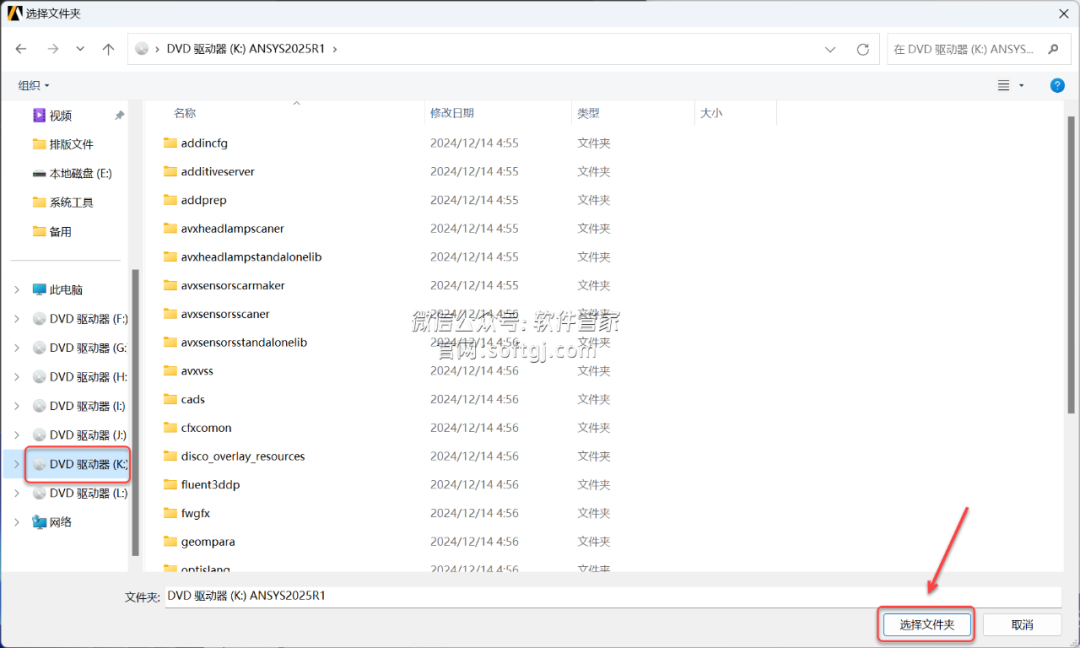Open the view options dropdown arrow
The height and width of the screenshot is (648, 1080).
pos(1021,85)
